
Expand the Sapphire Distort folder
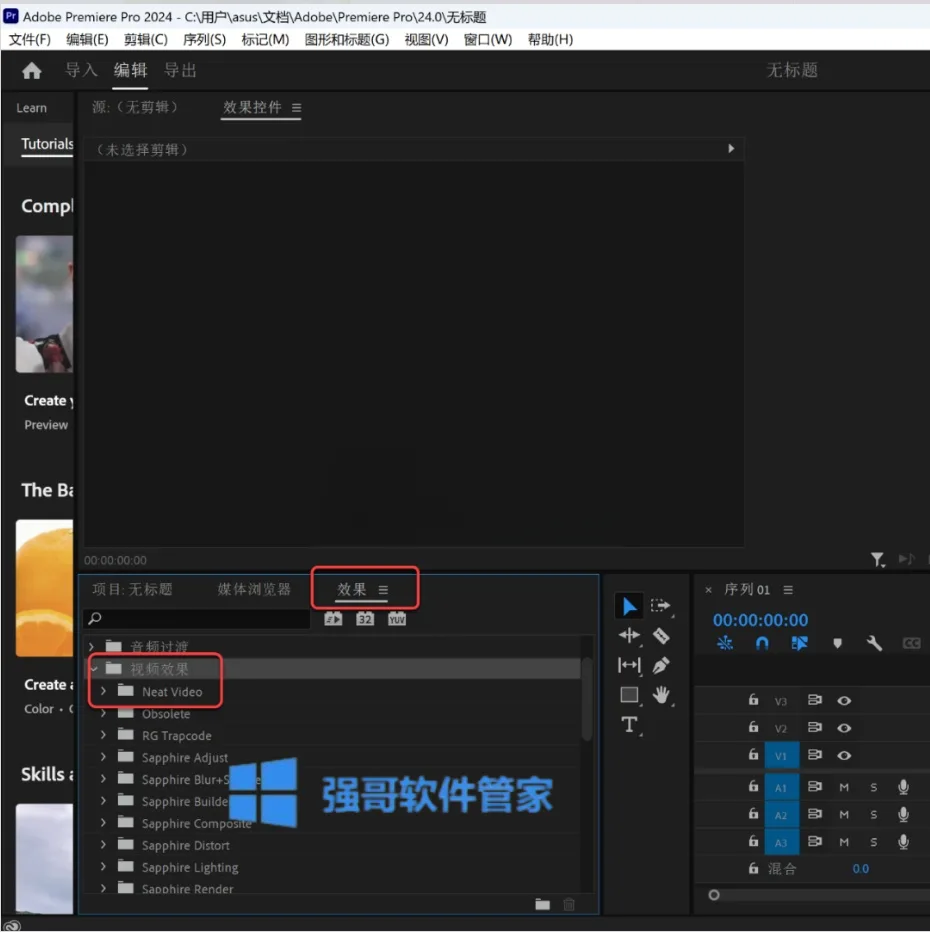point(103,845)
